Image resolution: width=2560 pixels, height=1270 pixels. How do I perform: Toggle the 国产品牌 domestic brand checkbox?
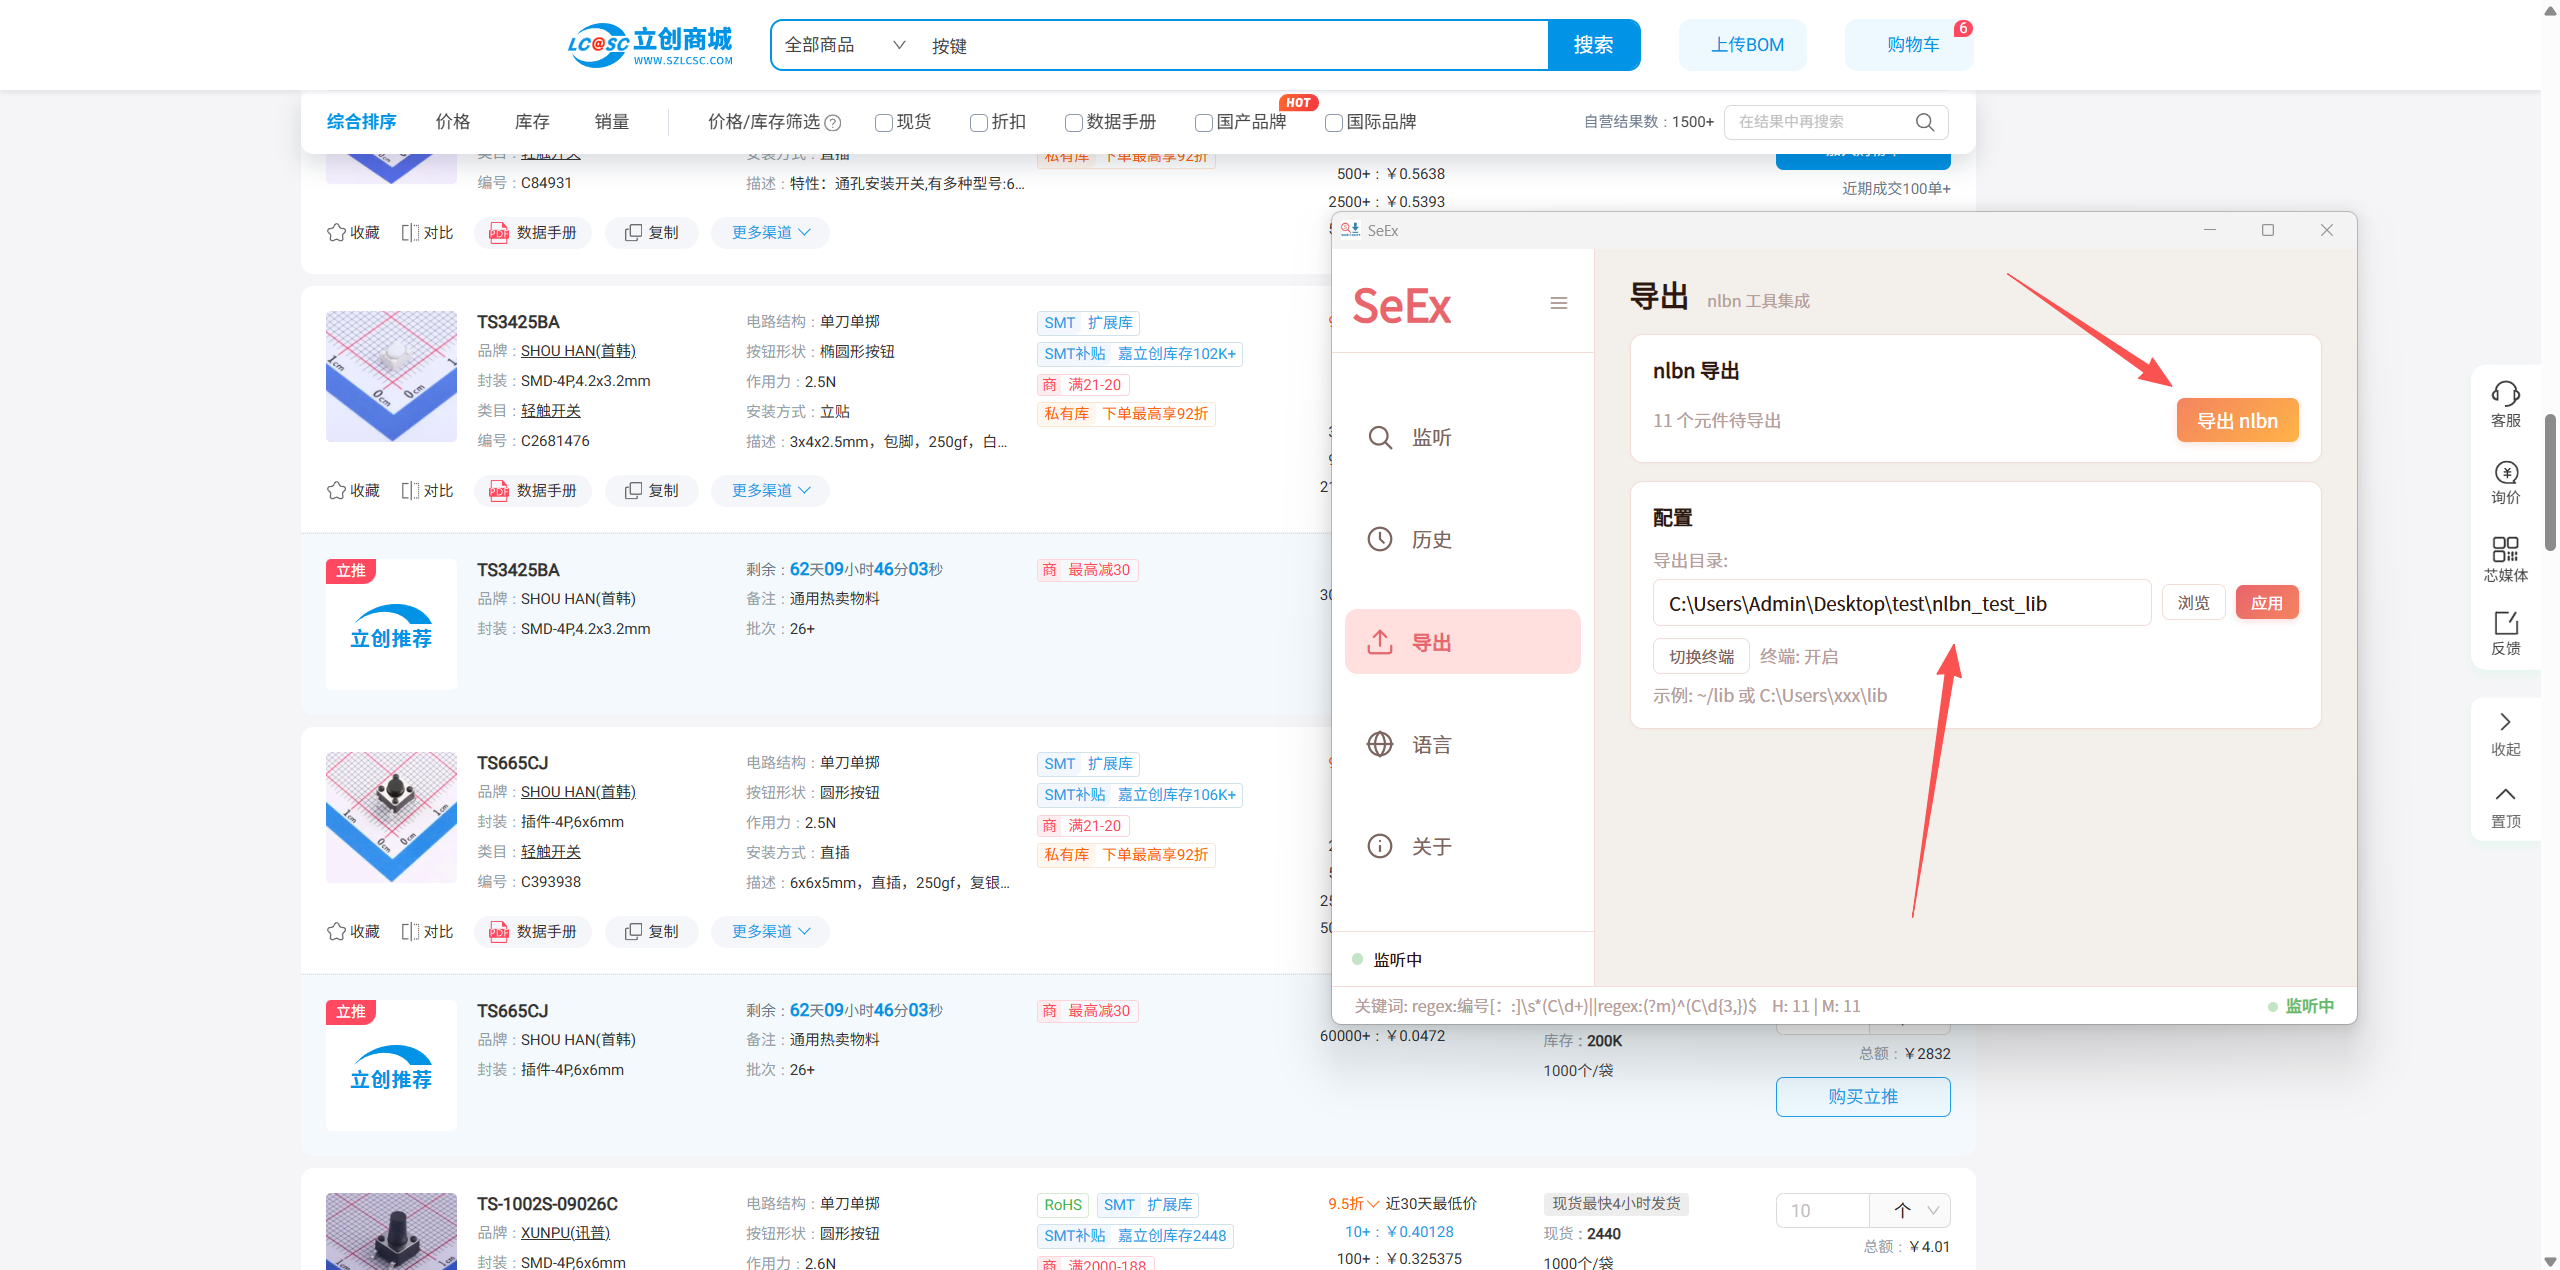tap(1204, 122)
